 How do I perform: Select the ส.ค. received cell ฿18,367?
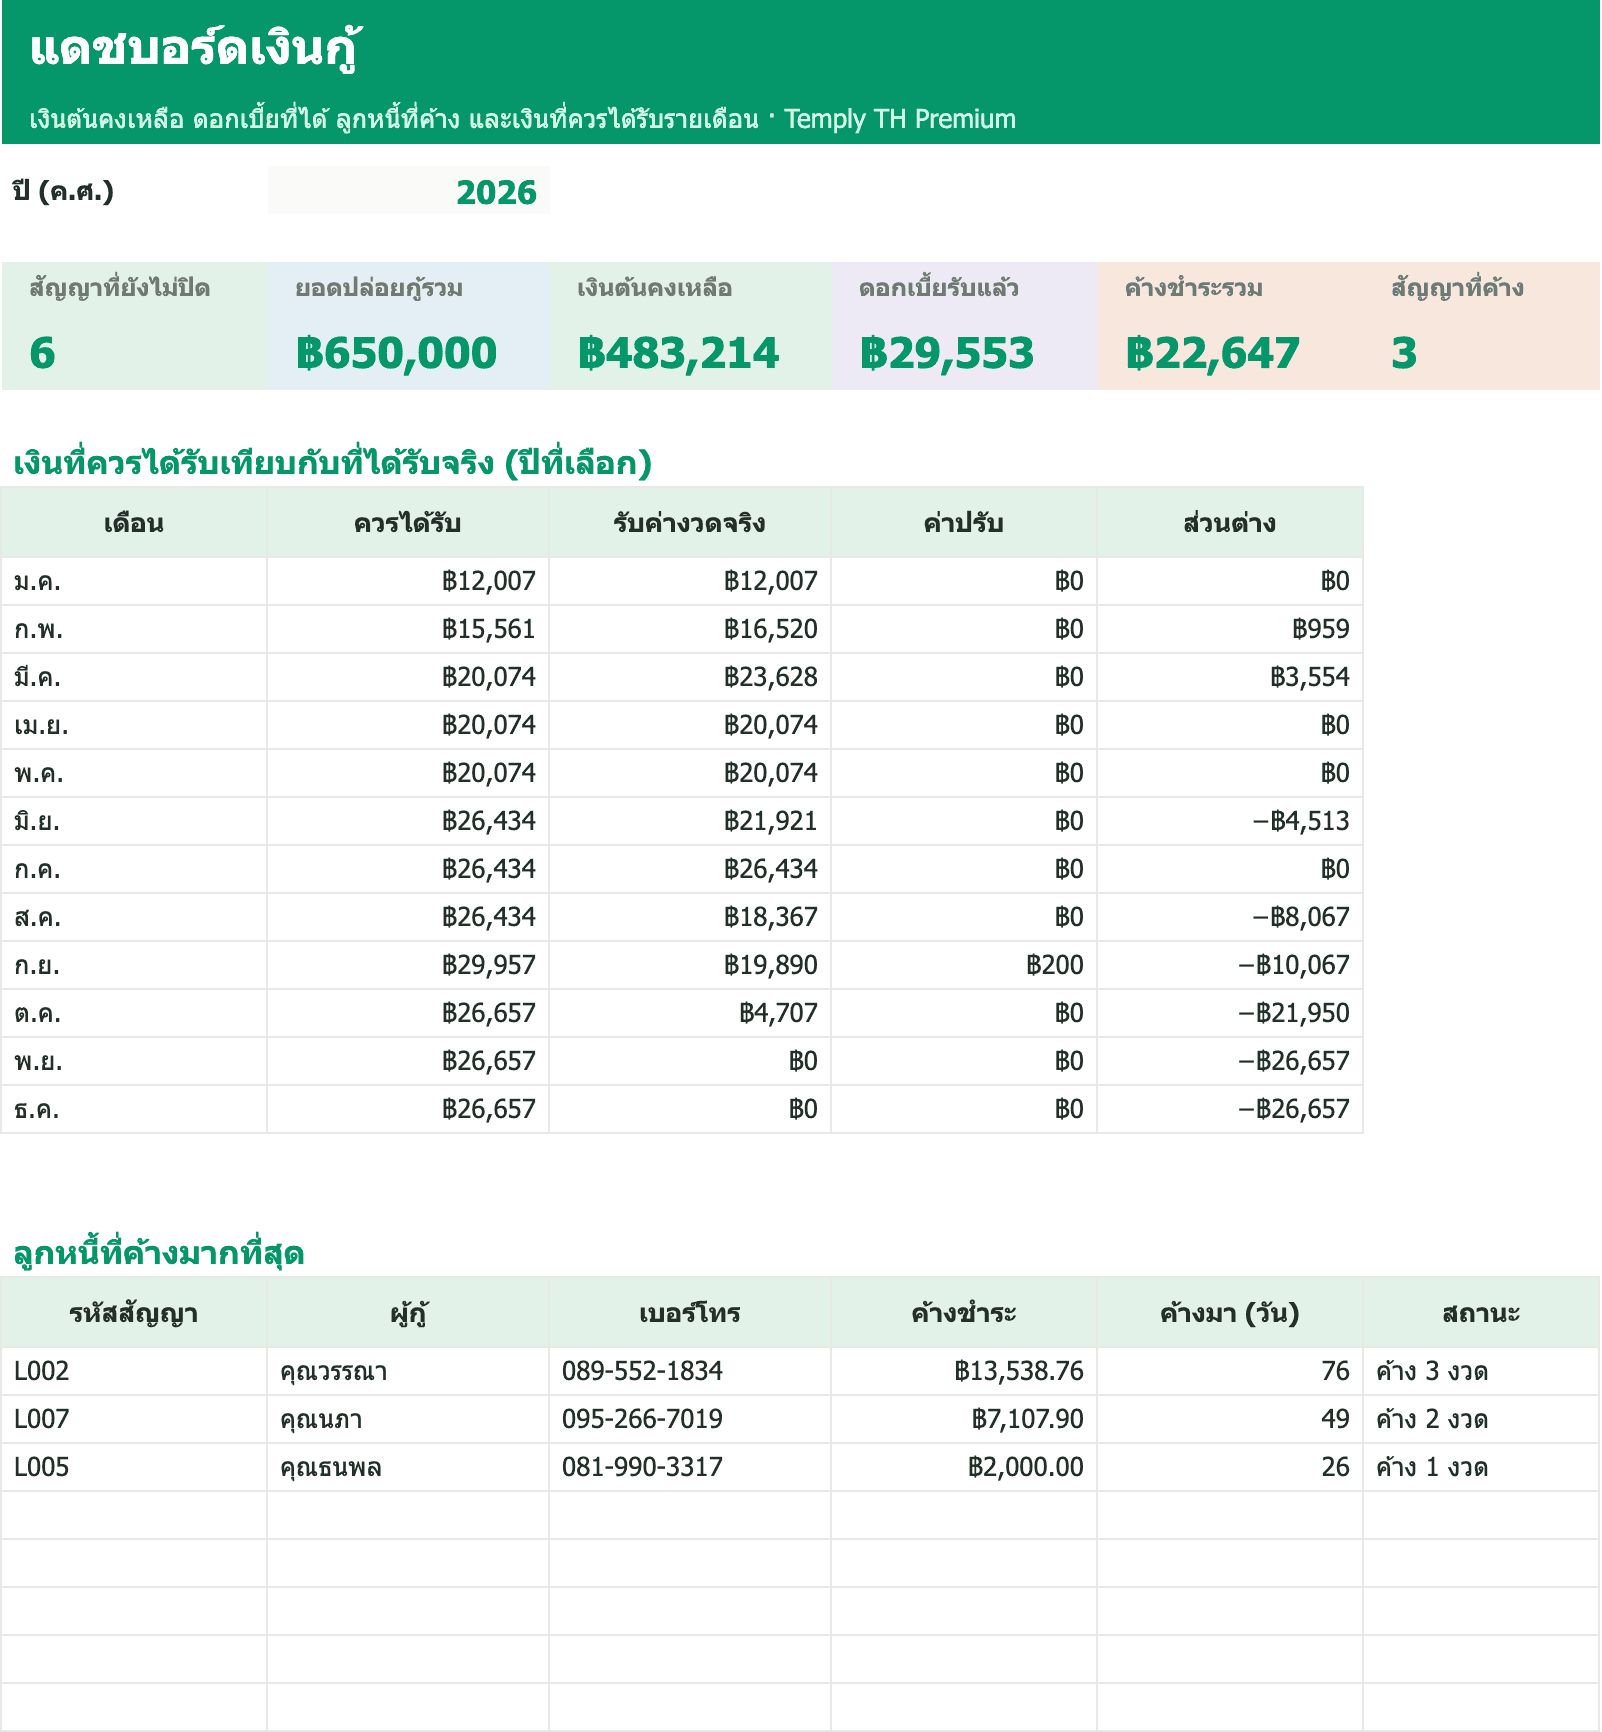pos(690,917)
